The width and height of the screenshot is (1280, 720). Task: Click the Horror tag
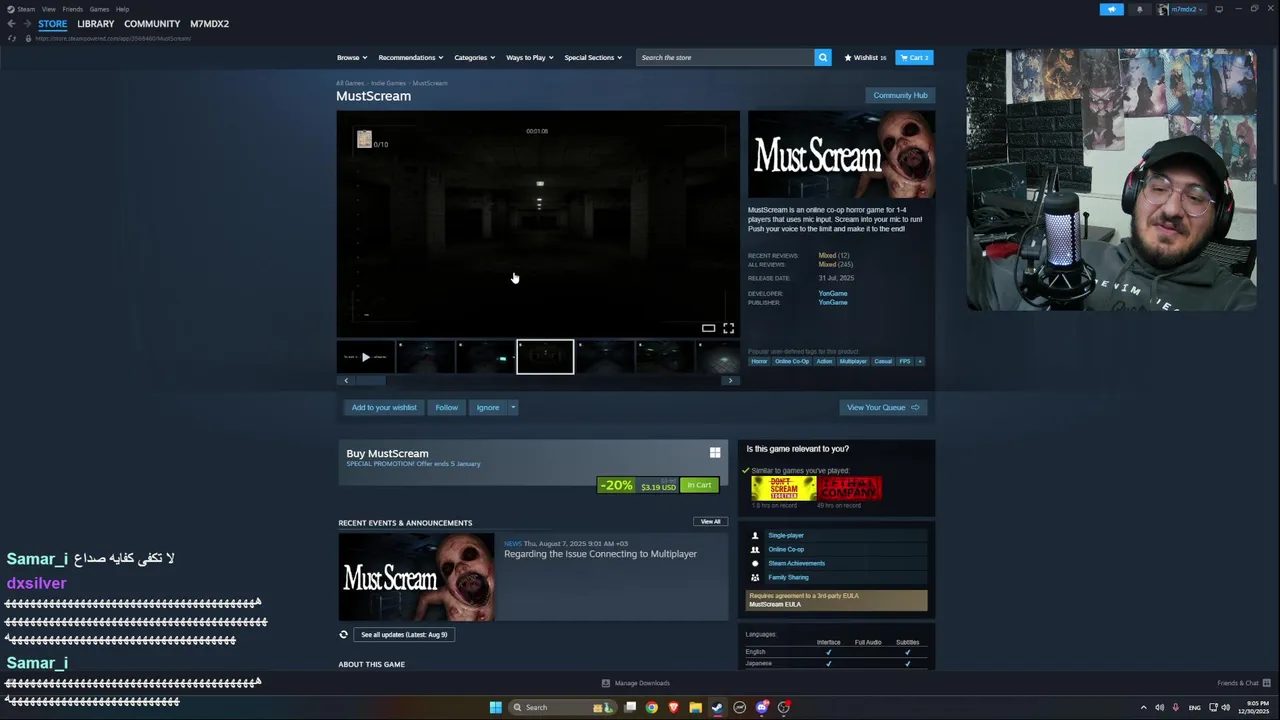[x=759, y=361]
